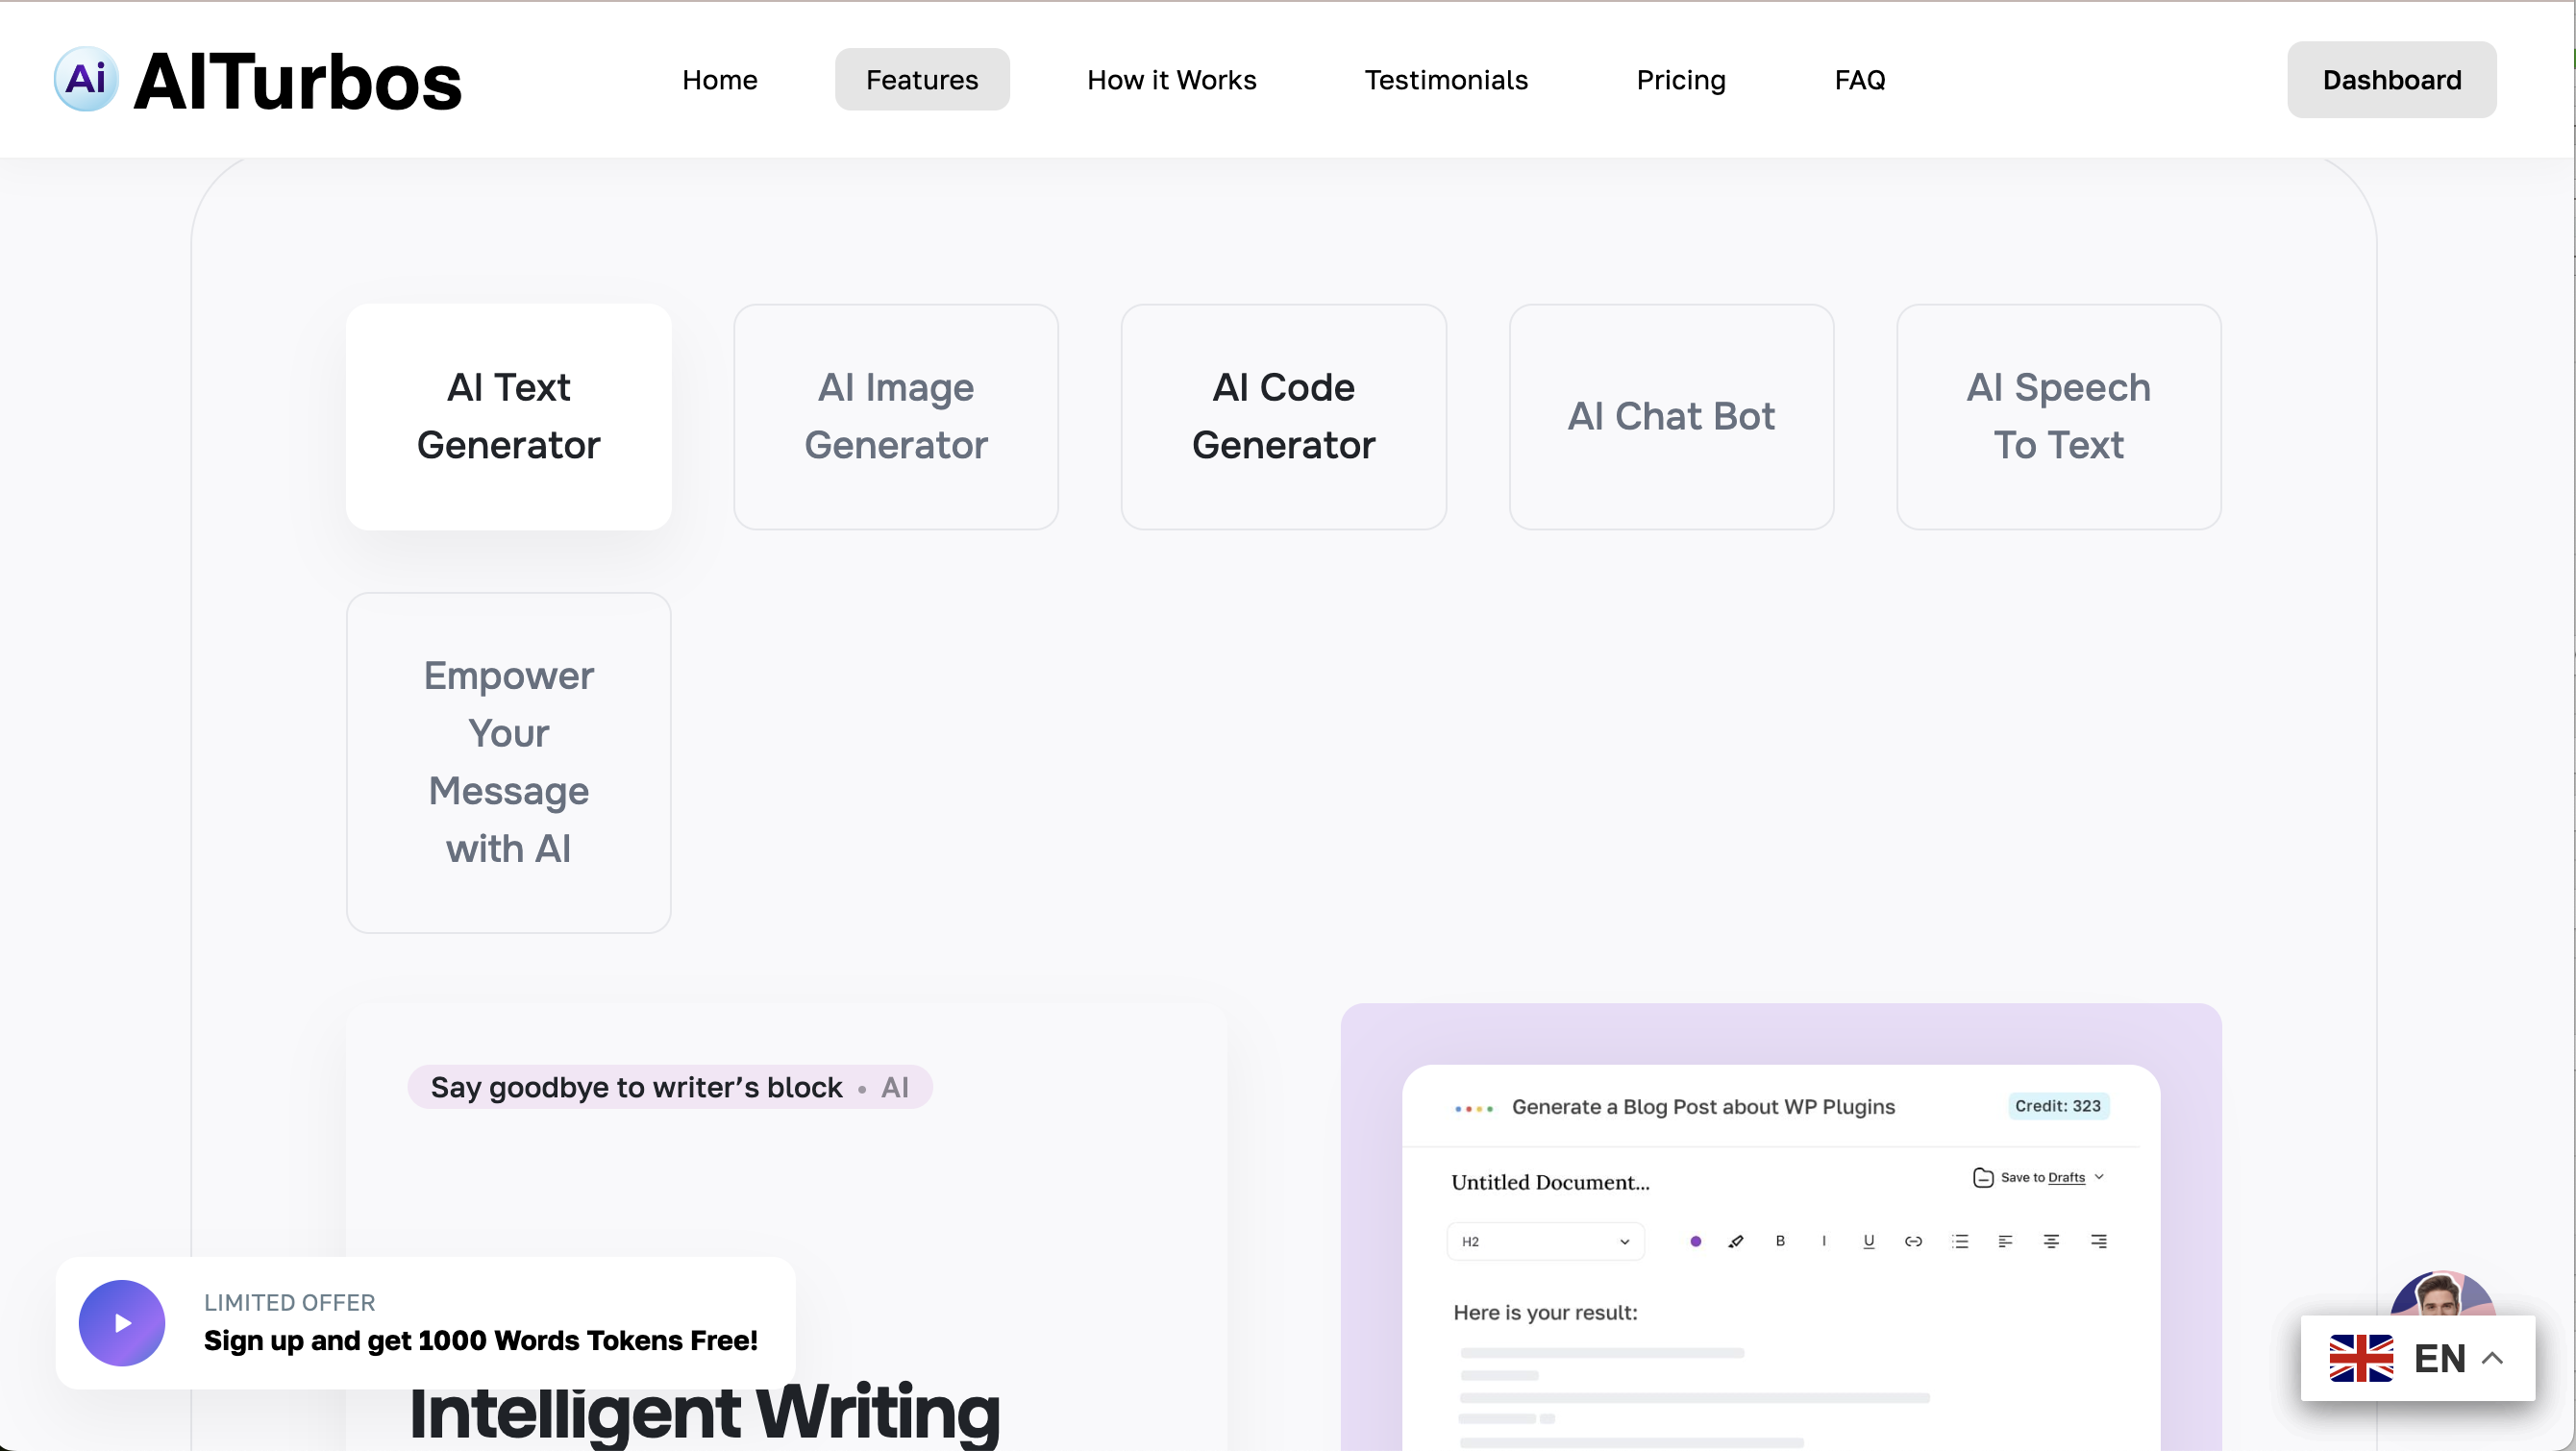Open the EN language selector

point(2417,1358)
